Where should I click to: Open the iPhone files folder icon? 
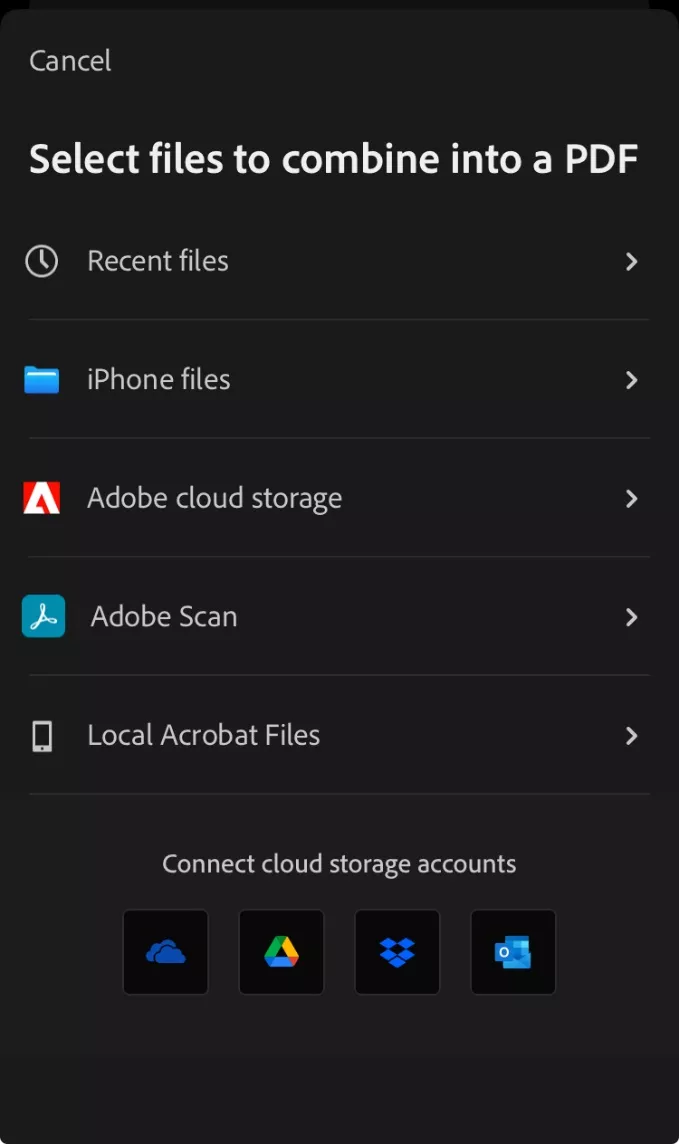pos(42,380)
